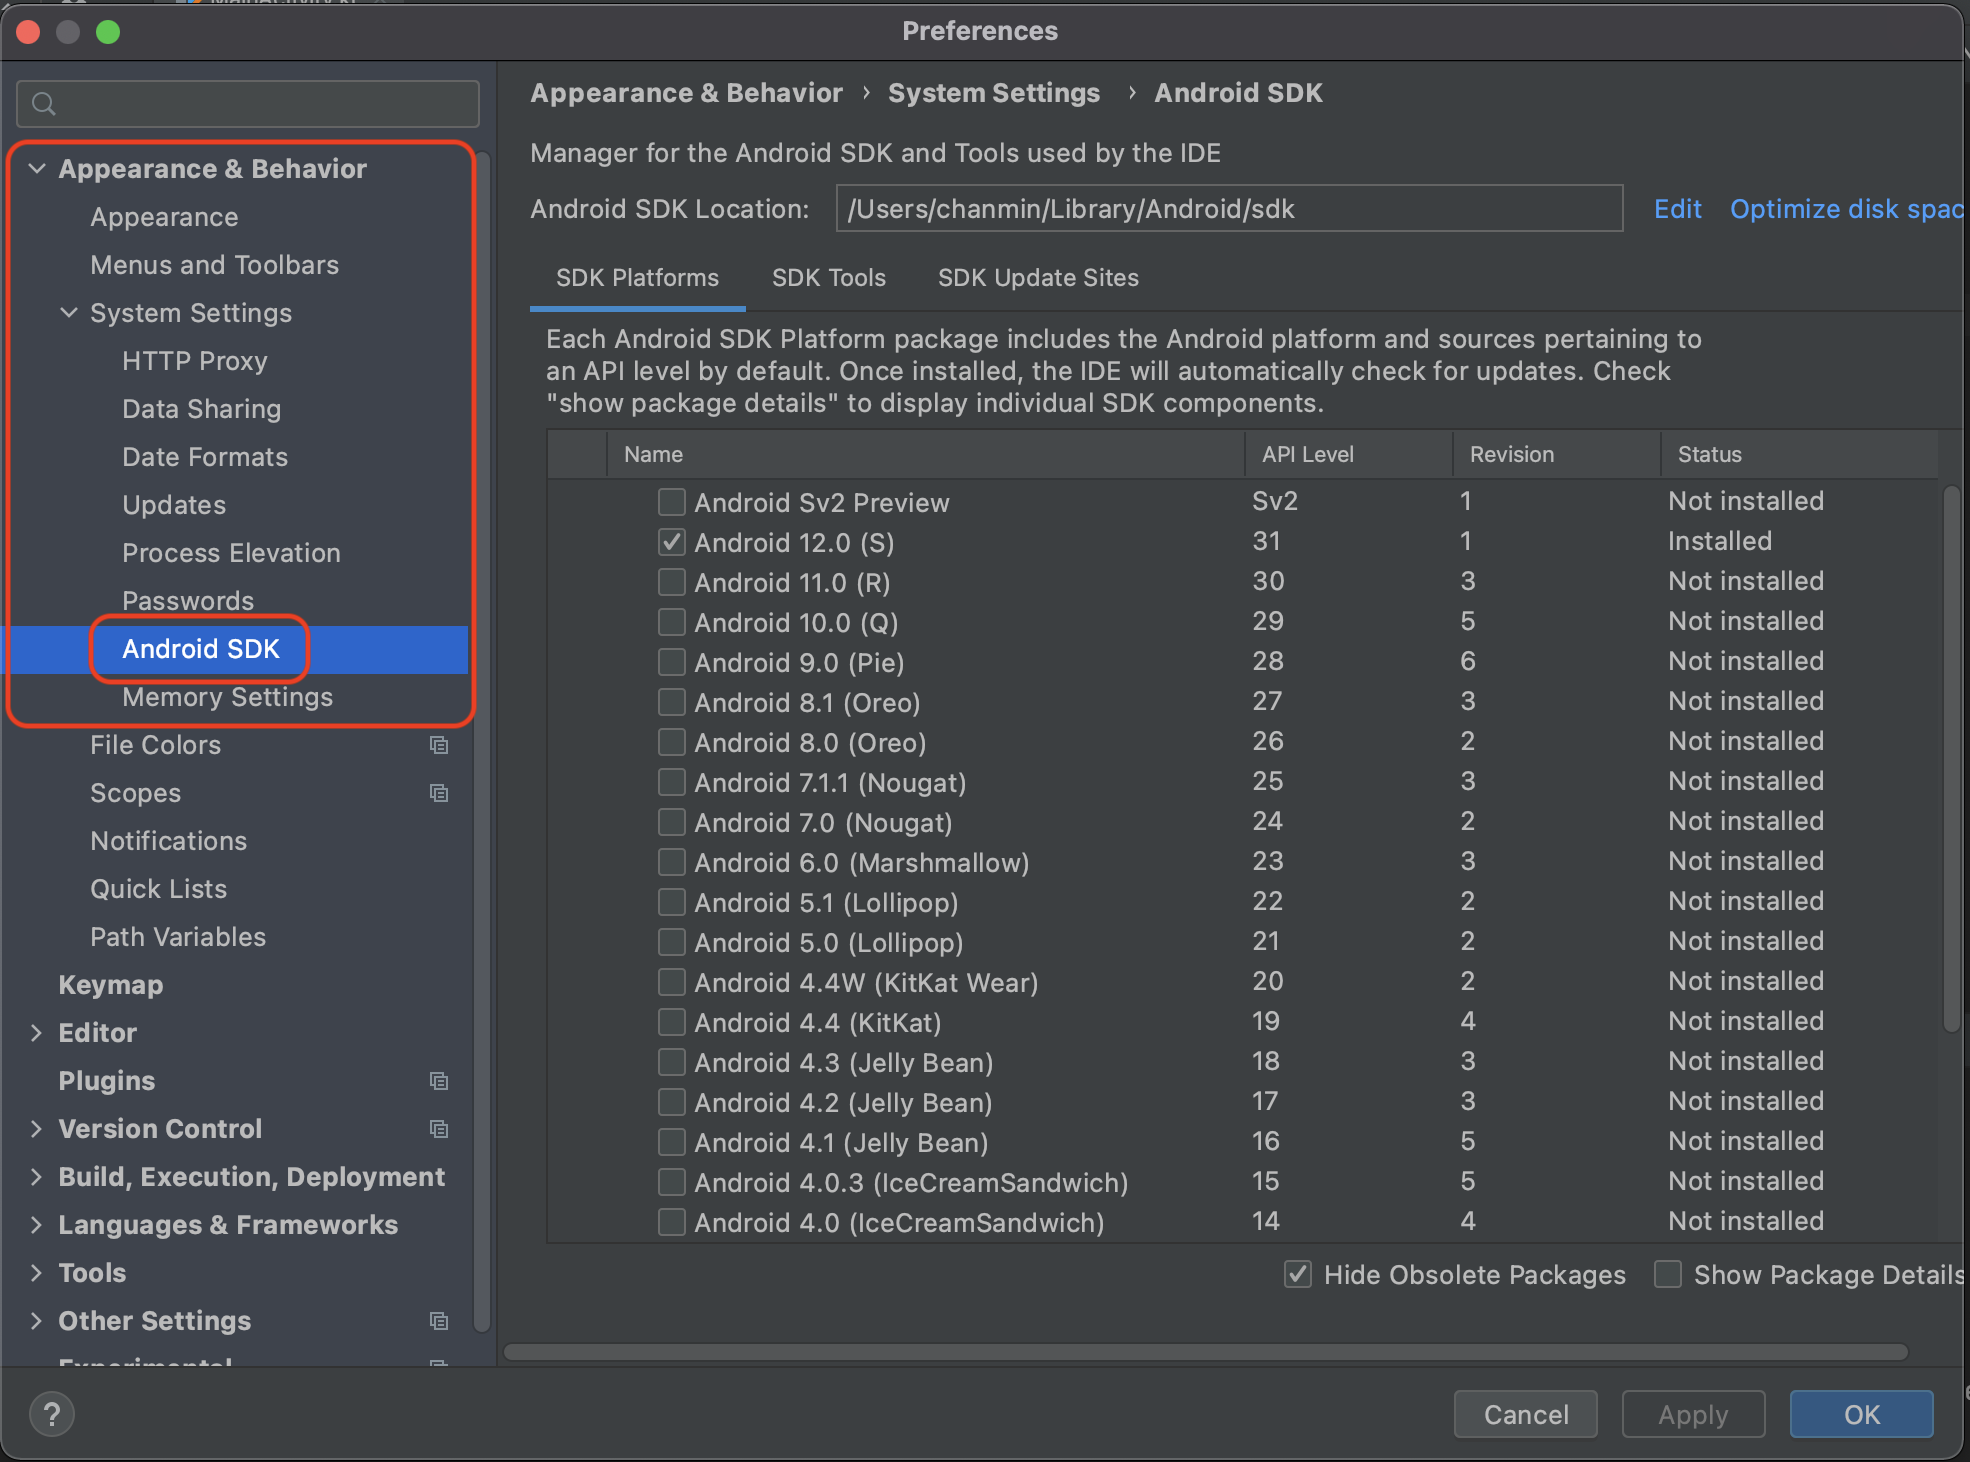Check the Android 11.0 (R) checkbox
This screenshot has height=1462, width=1970.
pyautogui.click(x=672, y=582)
